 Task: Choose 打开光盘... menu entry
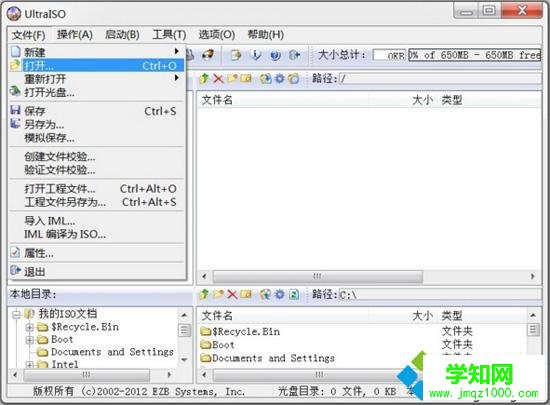tap(97, 92)
